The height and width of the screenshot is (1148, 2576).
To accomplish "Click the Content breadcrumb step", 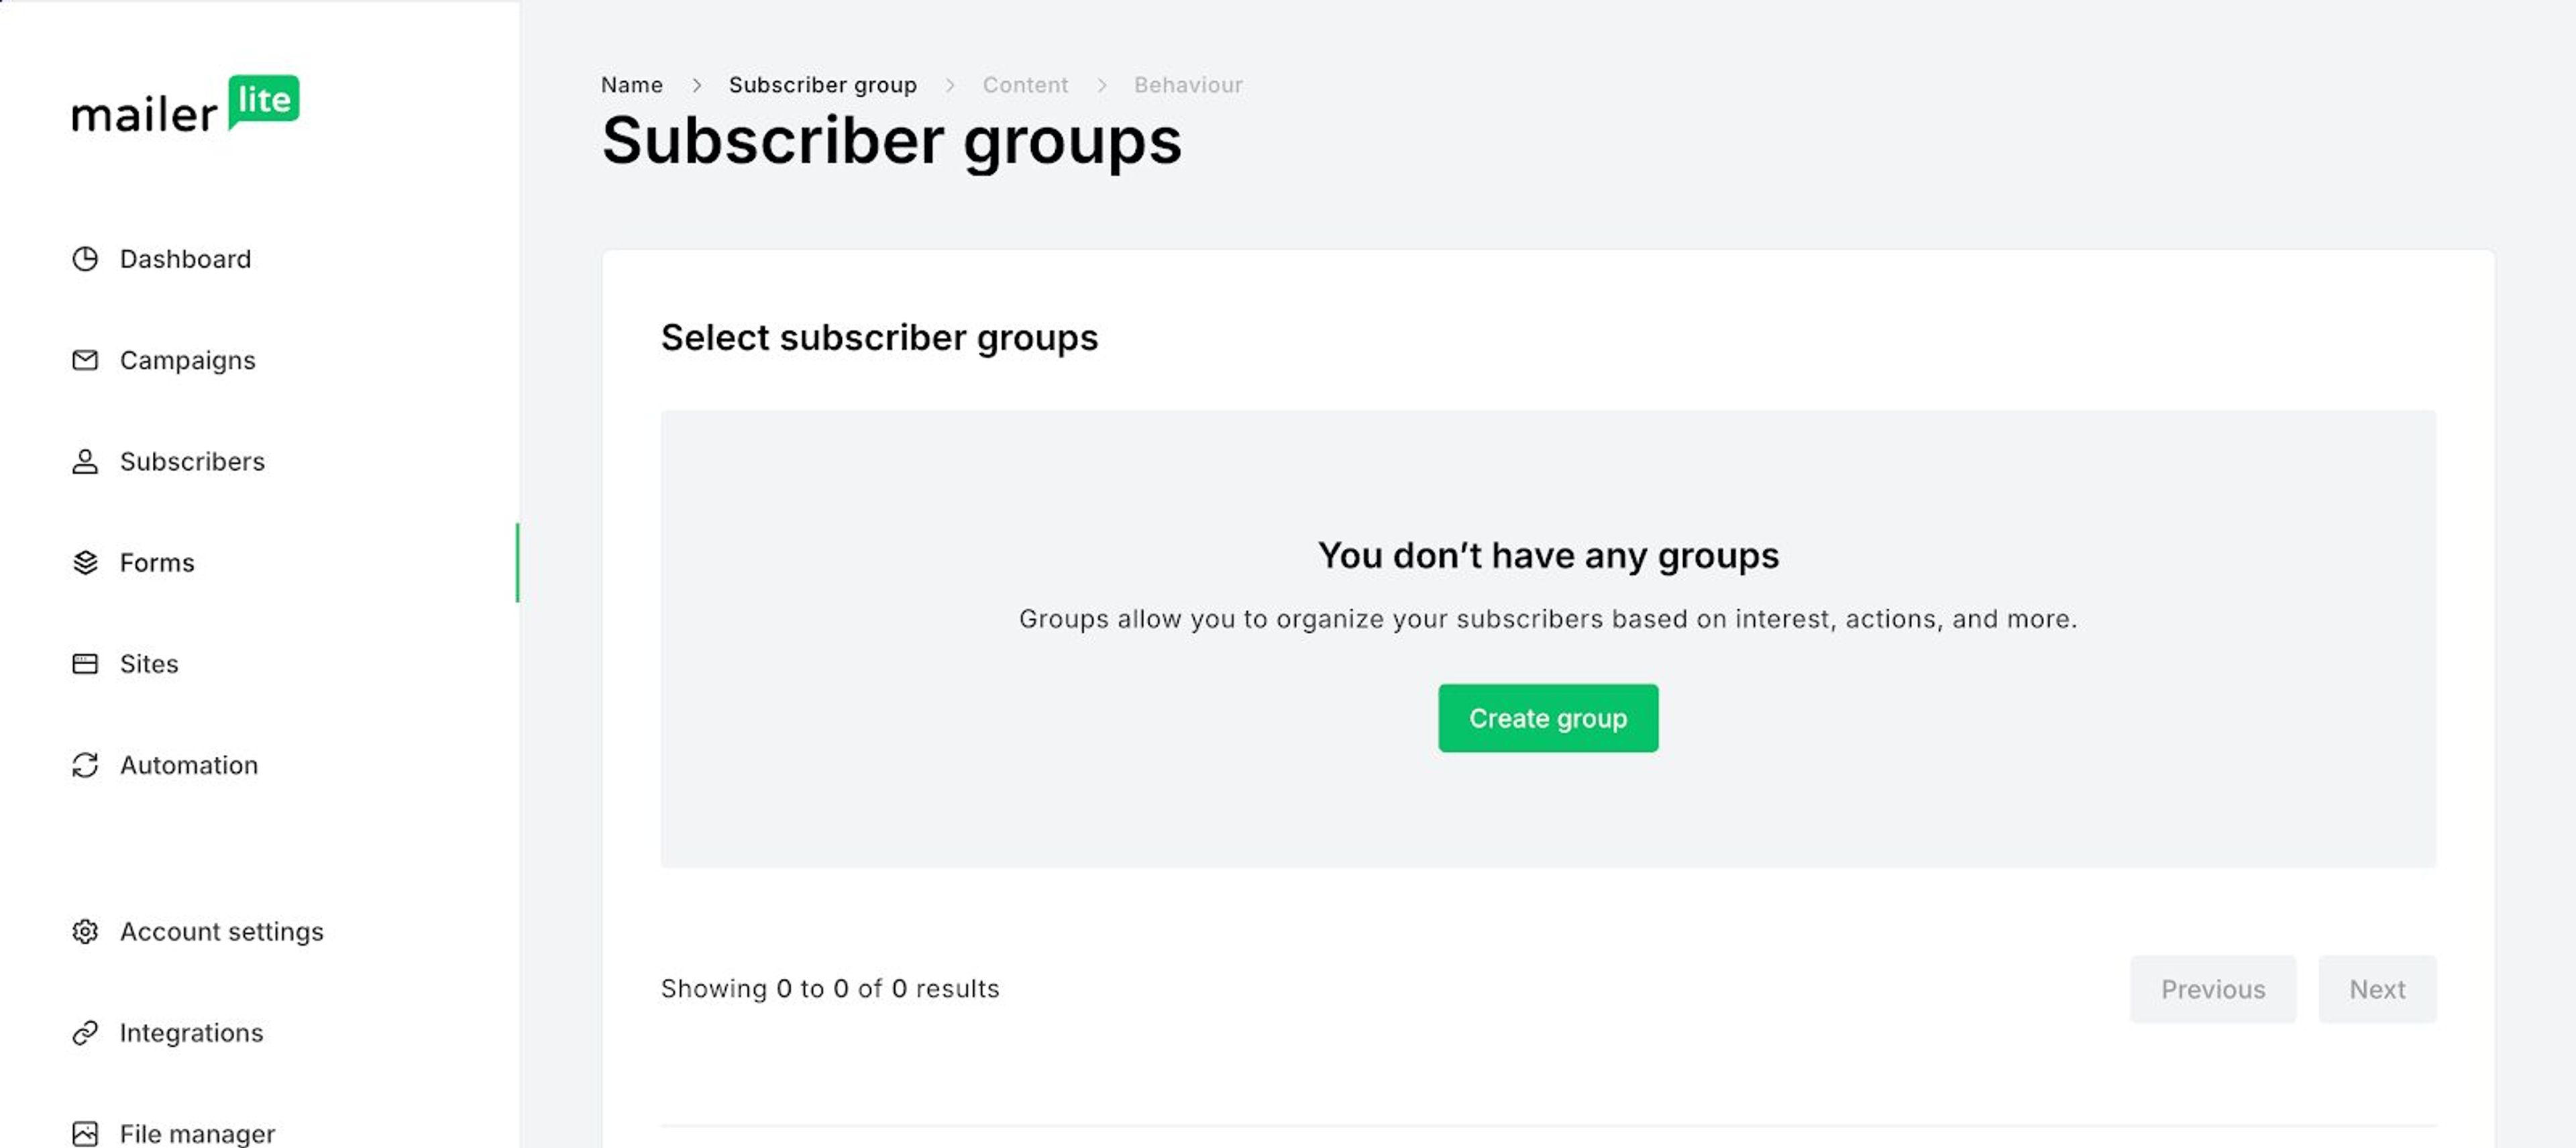I will (x=1025, y=85).
